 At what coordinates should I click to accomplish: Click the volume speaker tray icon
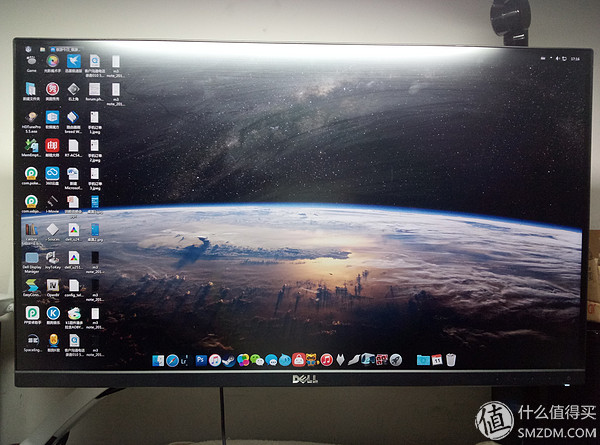click(x=558, y=59)
